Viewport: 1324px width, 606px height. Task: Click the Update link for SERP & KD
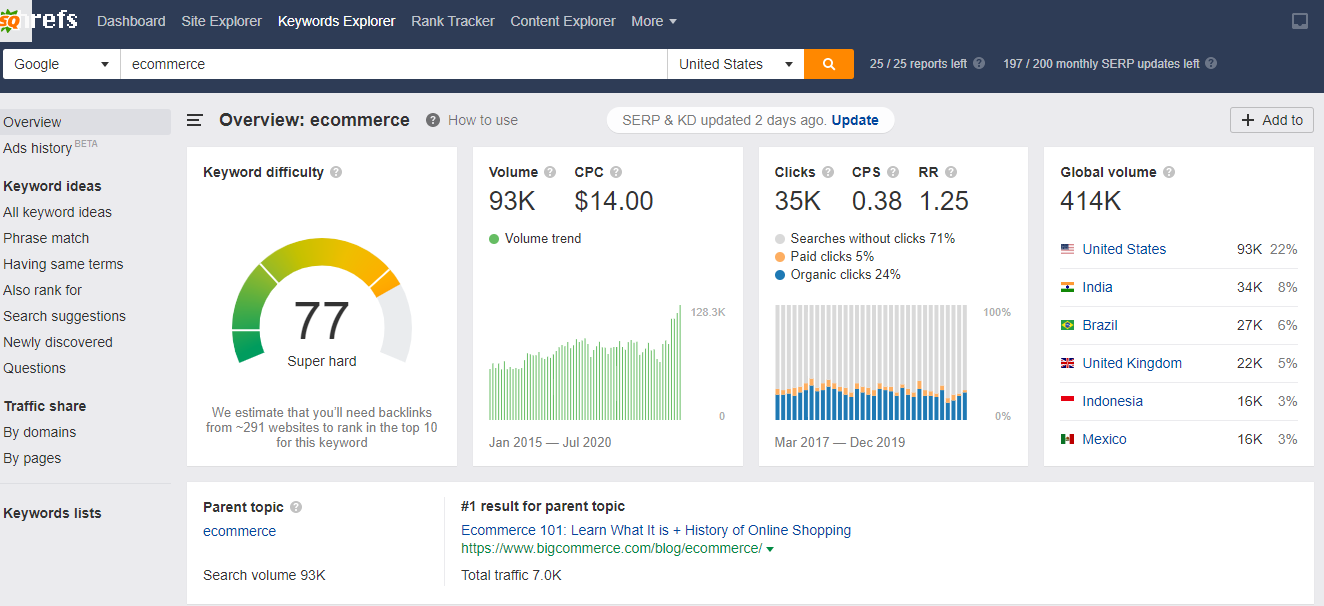(856, 119)
